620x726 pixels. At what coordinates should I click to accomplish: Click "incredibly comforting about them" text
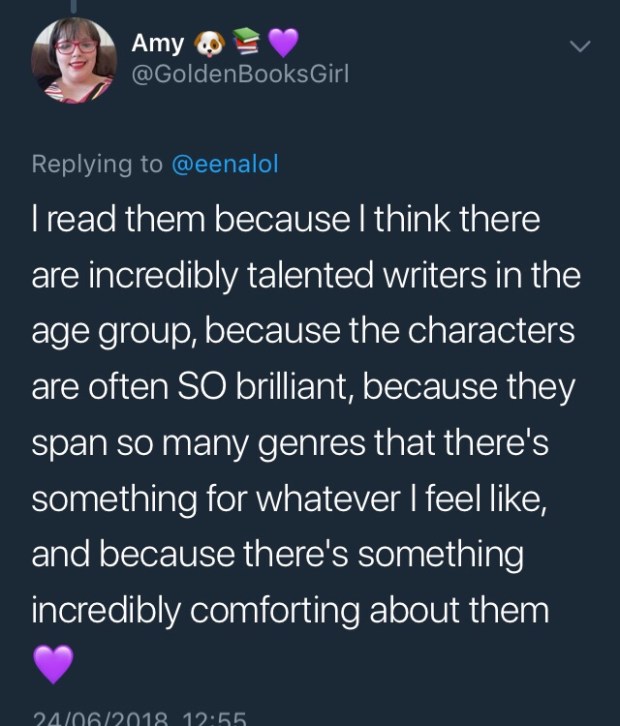290,607
